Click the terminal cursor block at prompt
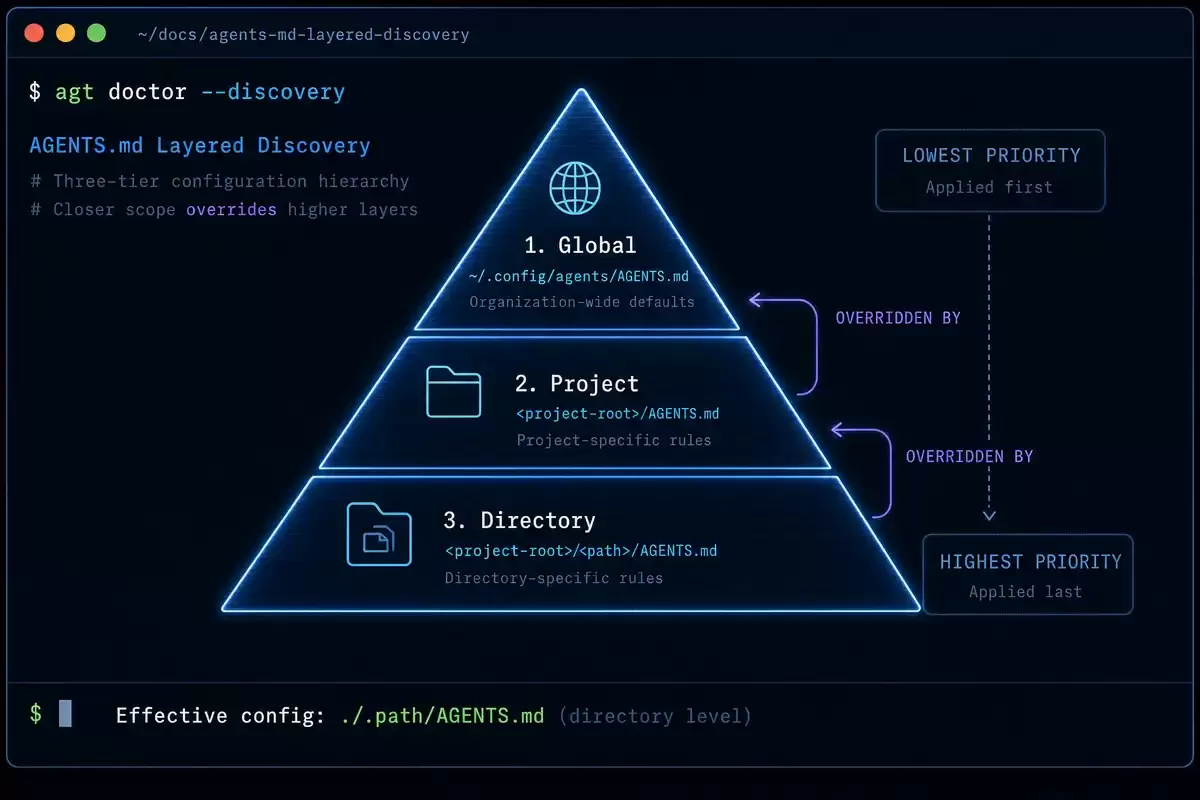This screenshot has width=1200, height=800. point(65,714)
